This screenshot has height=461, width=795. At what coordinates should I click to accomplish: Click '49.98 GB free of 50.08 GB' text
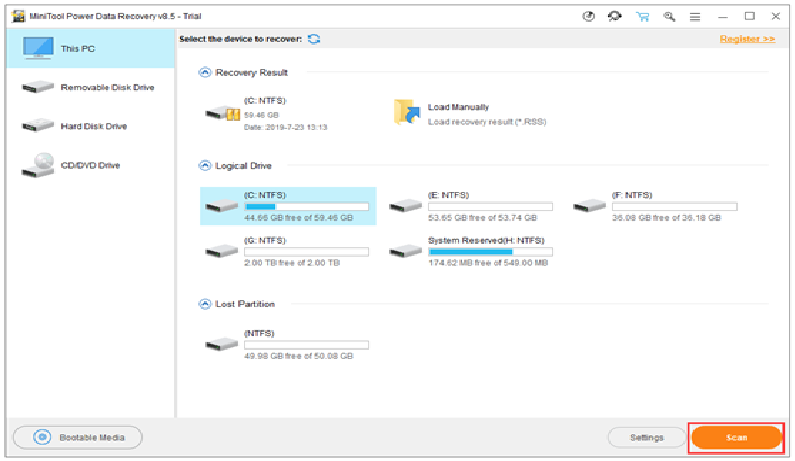(299, 356)
